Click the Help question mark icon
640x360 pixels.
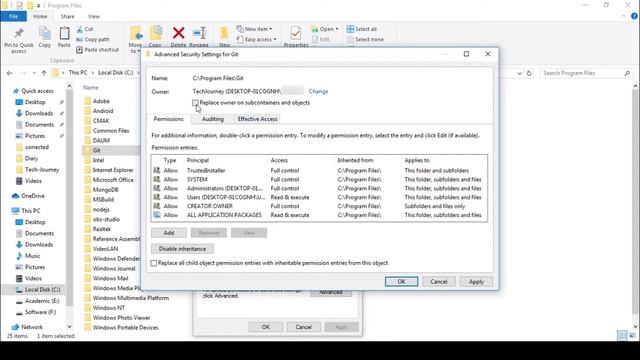pyautogui.click(x=634, y=16)
